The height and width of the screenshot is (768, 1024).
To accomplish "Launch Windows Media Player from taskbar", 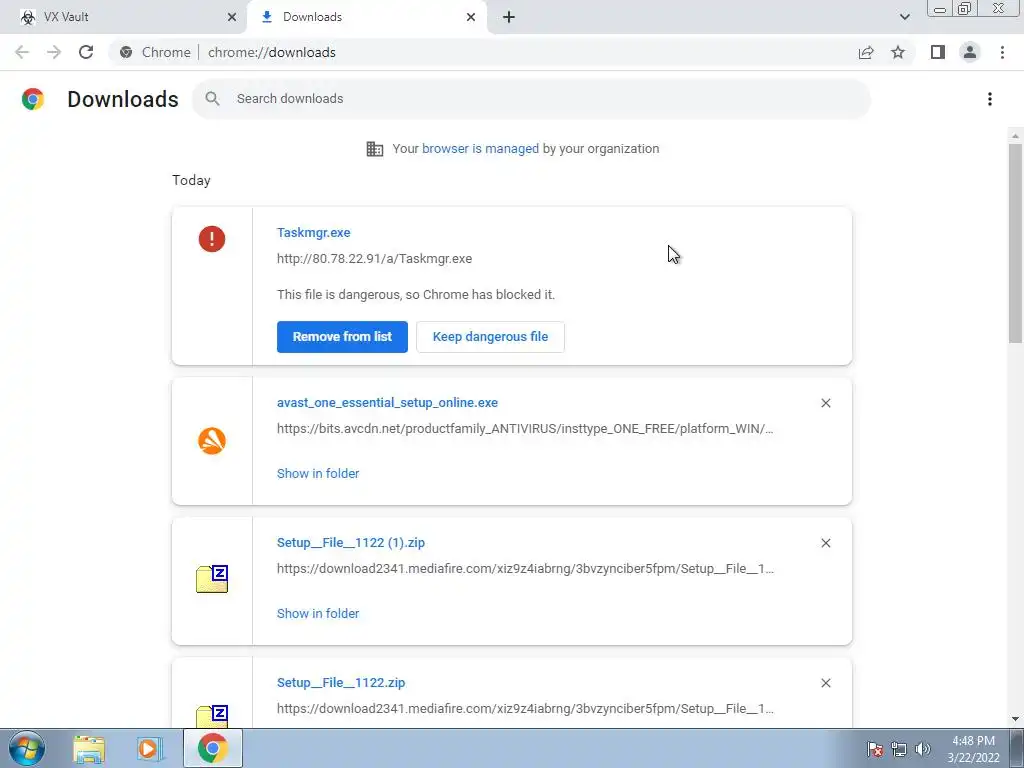I will 149,749.
